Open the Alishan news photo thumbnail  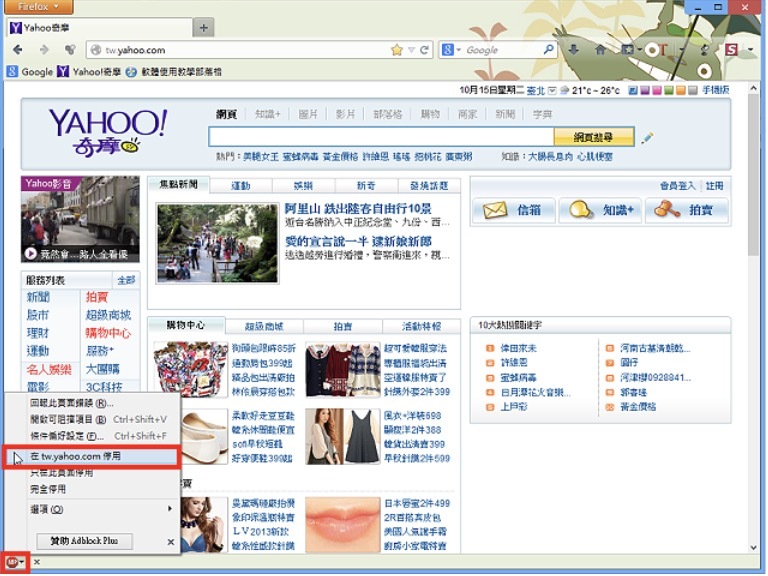(x=217, y=243)
